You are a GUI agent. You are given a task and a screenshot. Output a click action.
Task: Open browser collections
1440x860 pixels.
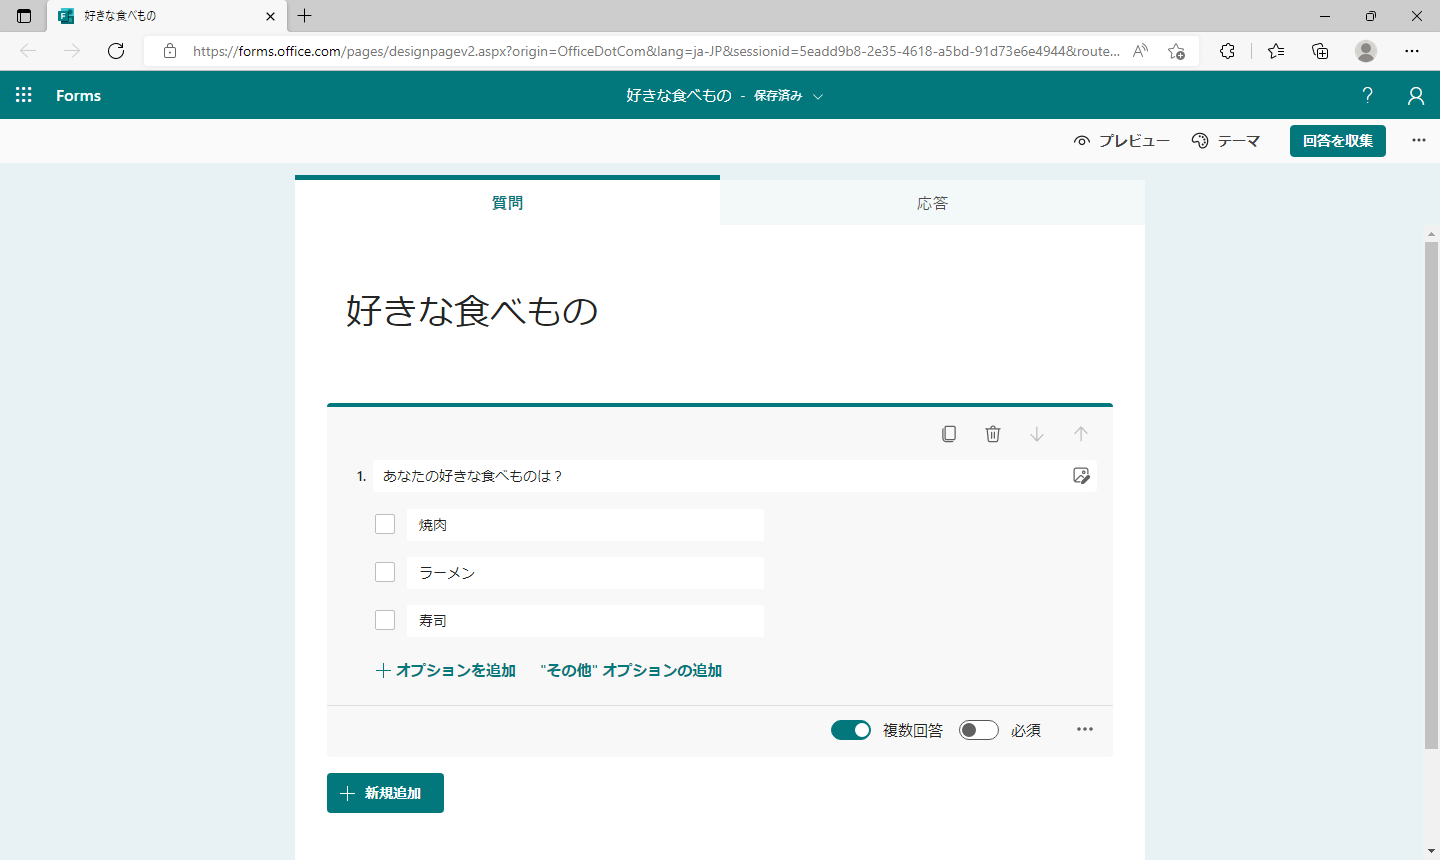(x=1320, y=51)
